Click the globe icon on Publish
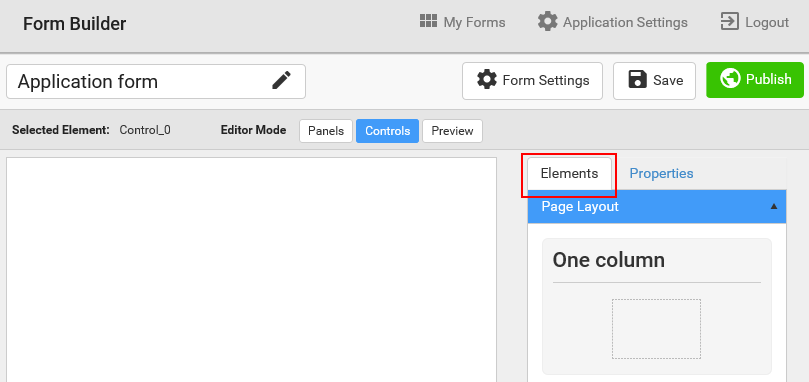This screenshot has width=809, height=382. (x=730, y=79)
